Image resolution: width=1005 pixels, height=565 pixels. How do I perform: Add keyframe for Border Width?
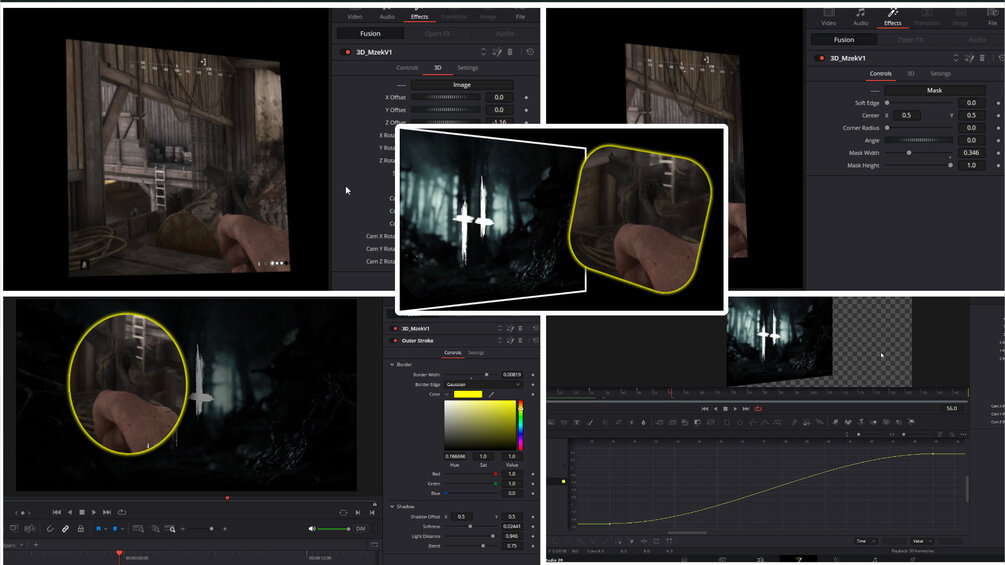(x=533, y=374)
